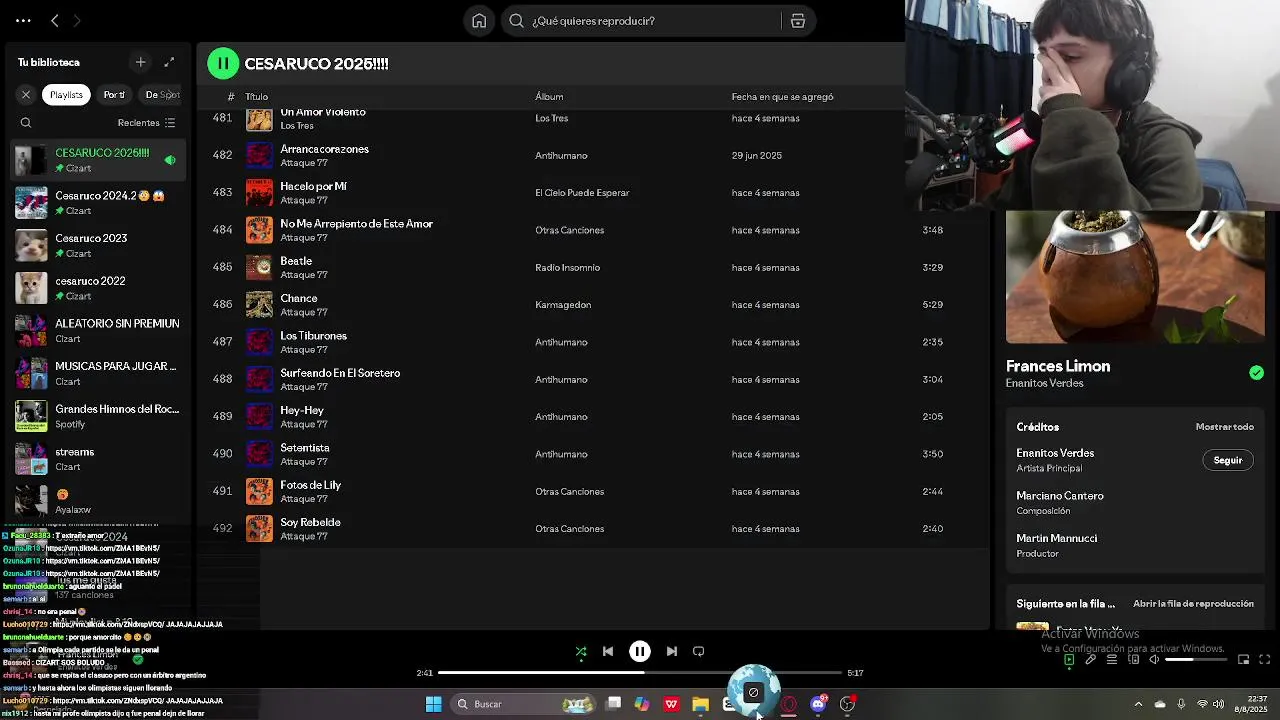The height and width of the screenshot is (720, 1280).
Task: Select the track 'Soy Rebelde'
Action: click(310, 522)
